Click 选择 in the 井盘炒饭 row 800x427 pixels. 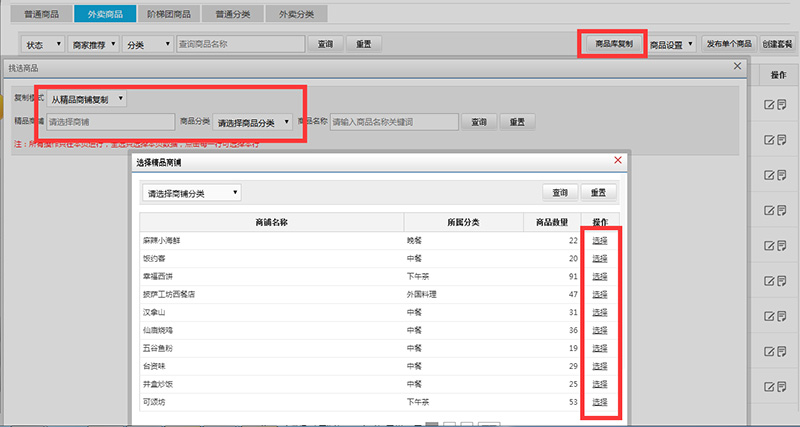600,384
